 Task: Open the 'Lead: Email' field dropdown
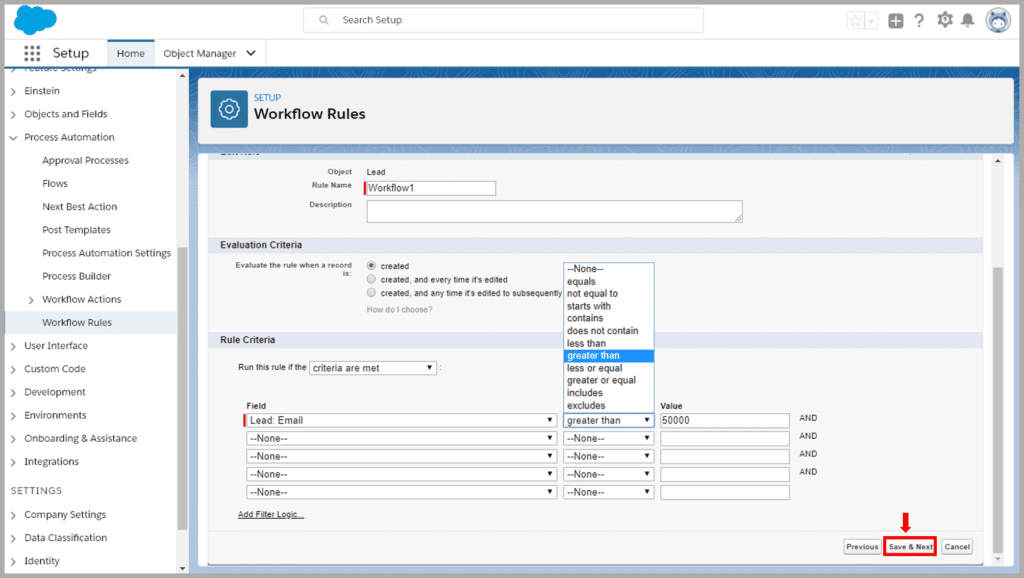pos(401,421)
